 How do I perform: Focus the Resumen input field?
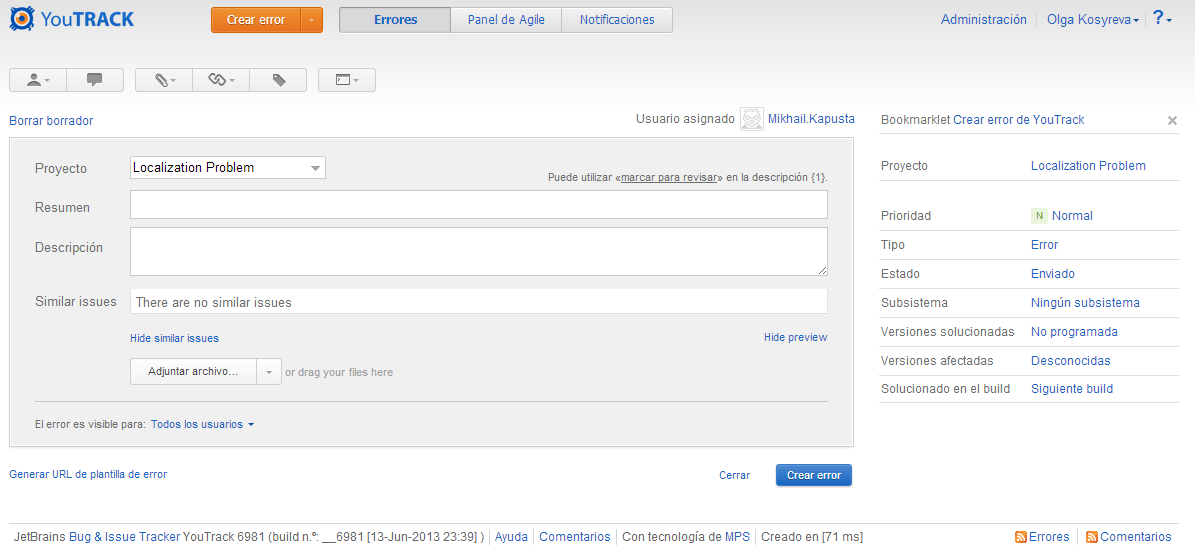tap(479, 204)
